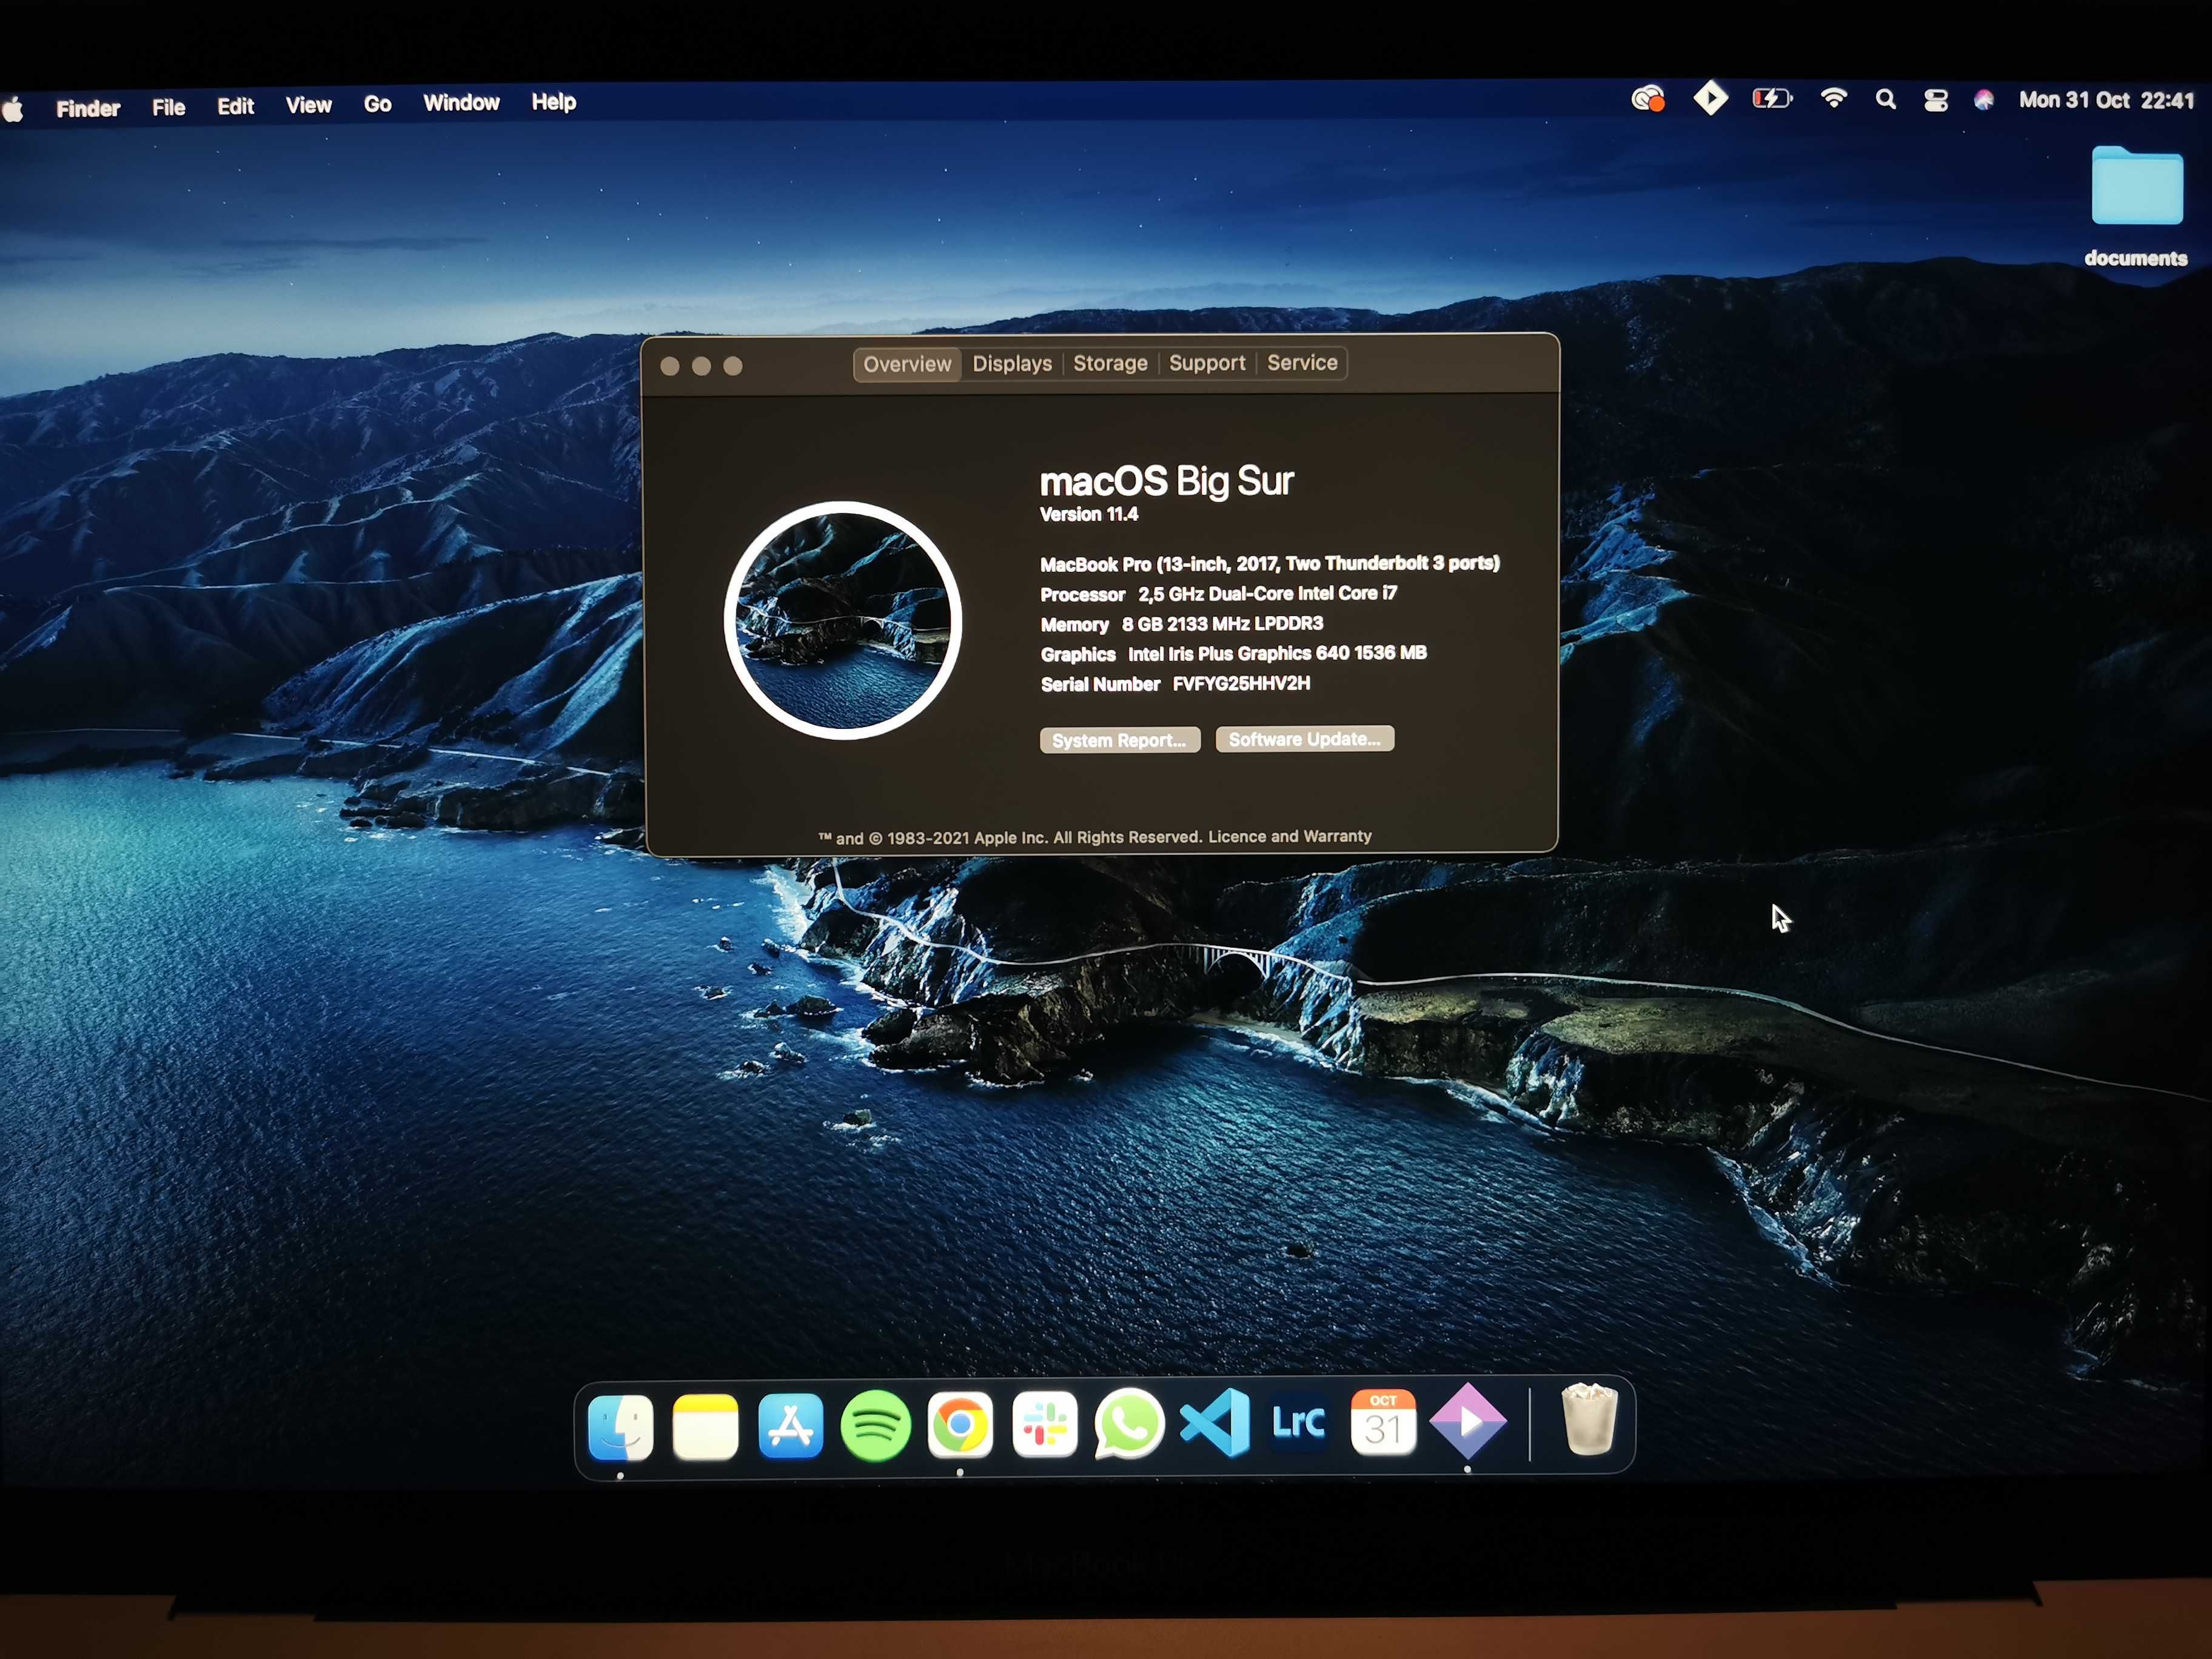The height and width of the screenshot is (1659, 2212).
Task: Activate Siri from the menu bar
Action: (1984, 100)
